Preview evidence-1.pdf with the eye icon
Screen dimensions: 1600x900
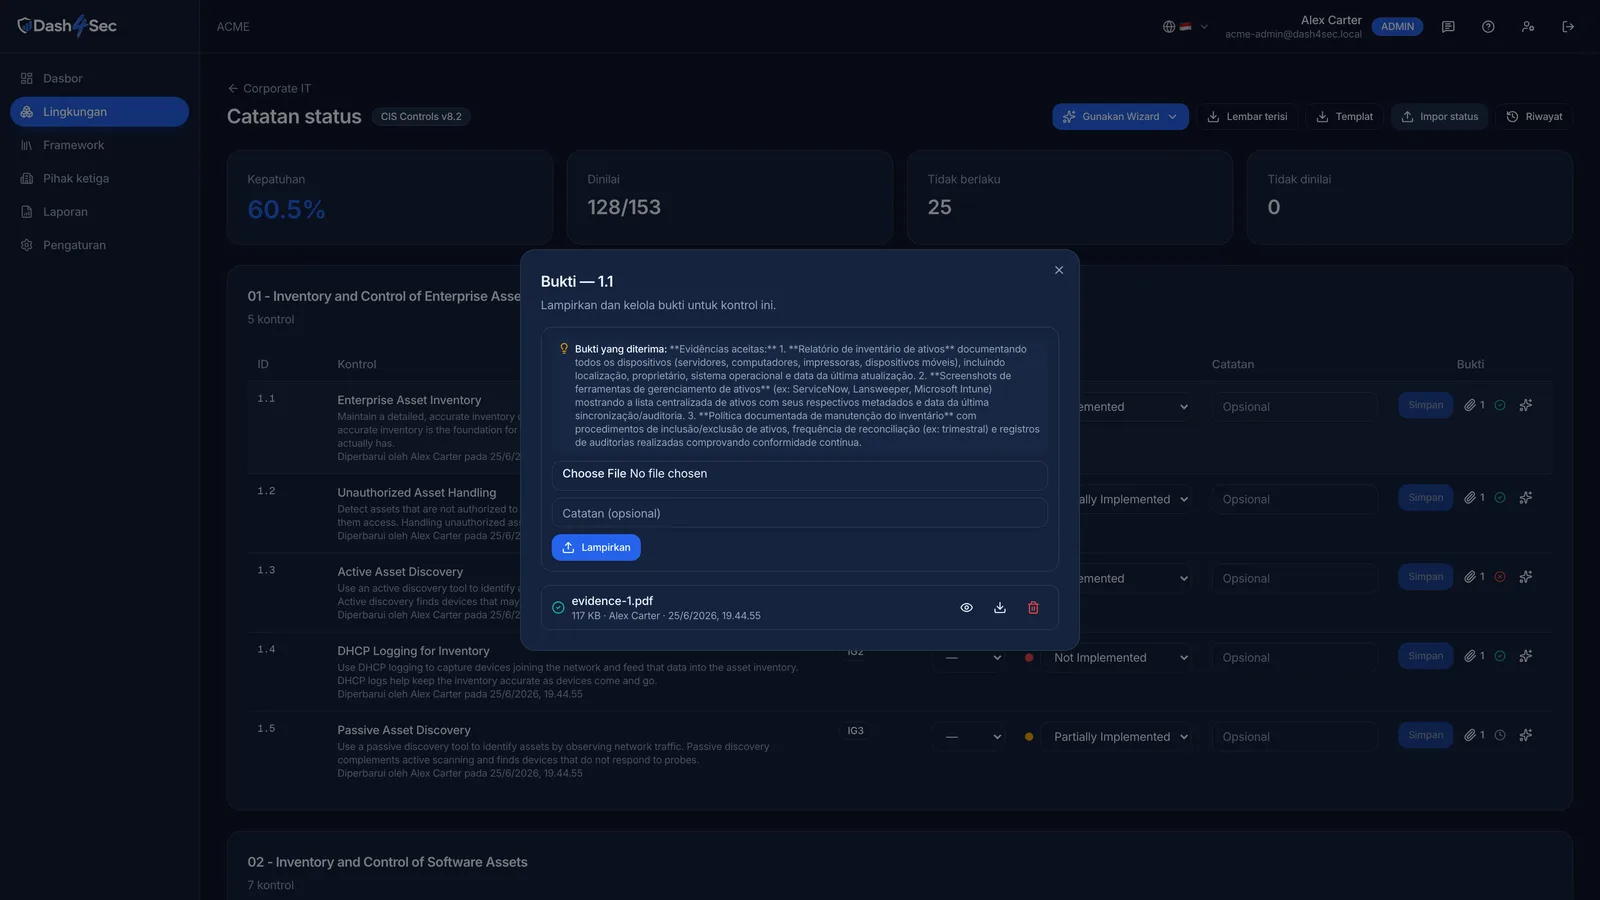tap(966, 608)
